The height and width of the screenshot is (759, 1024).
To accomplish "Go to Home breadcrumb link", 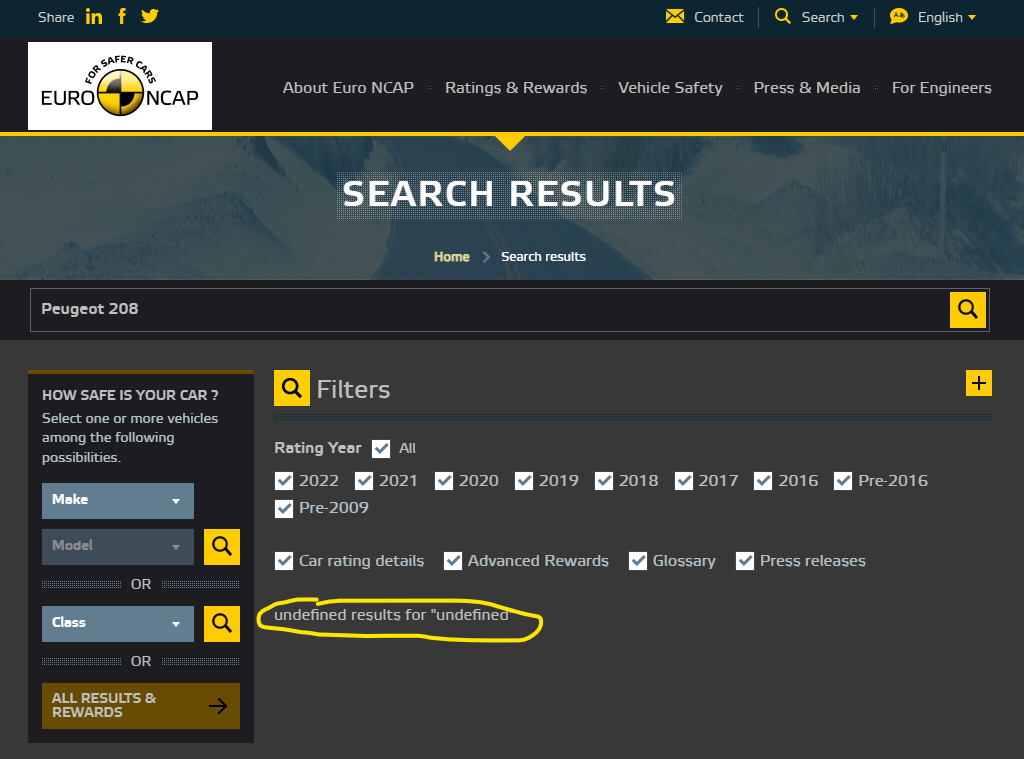I will click(x=451, y=257).
